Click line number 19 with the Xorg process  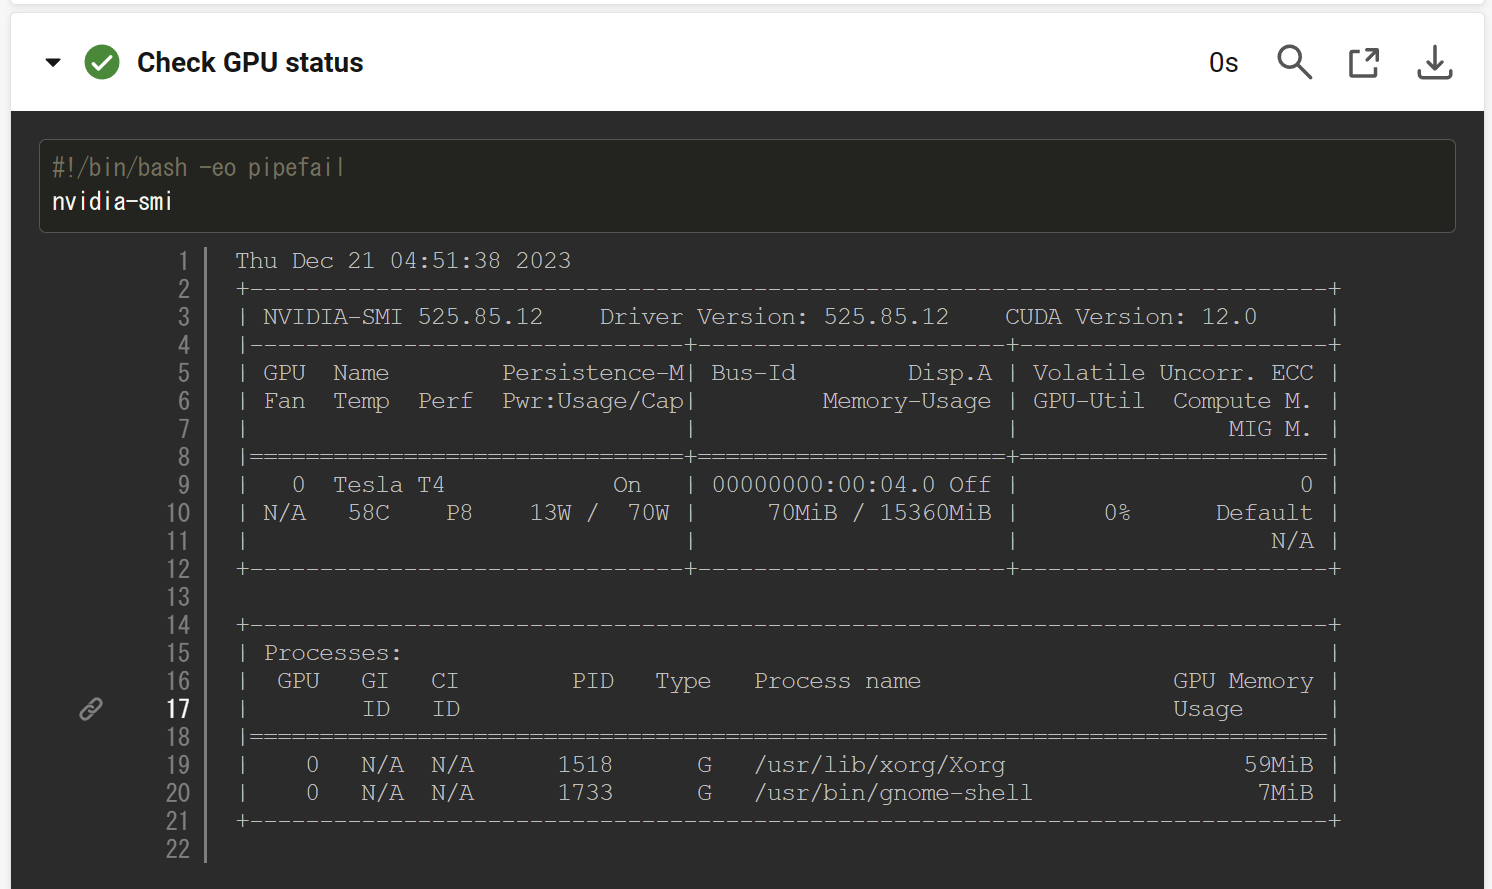tap(178, 764)
